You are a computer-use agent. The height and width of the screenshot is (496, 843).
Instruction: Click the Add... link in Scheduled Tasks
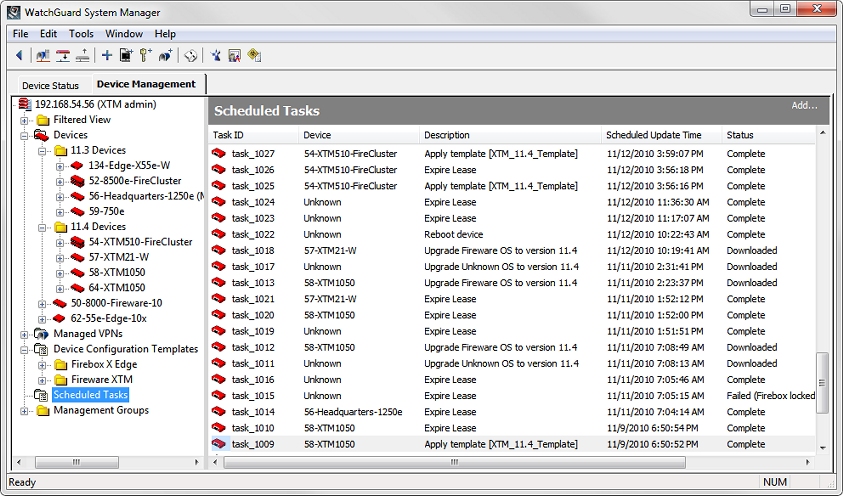(804, 106)
